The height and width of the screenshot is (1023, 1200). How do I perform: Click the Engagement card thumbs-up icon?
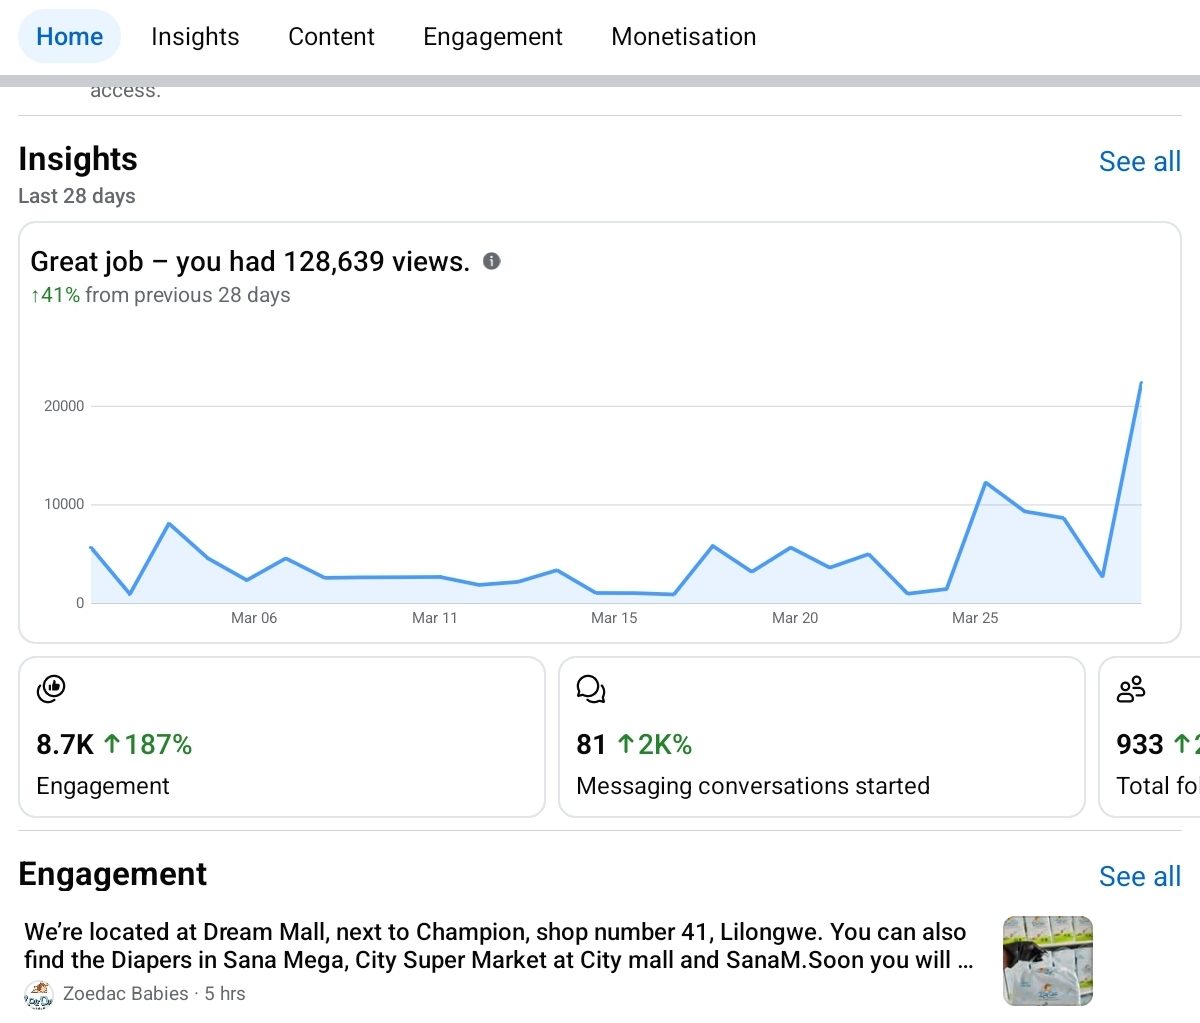tap(51, 689)
